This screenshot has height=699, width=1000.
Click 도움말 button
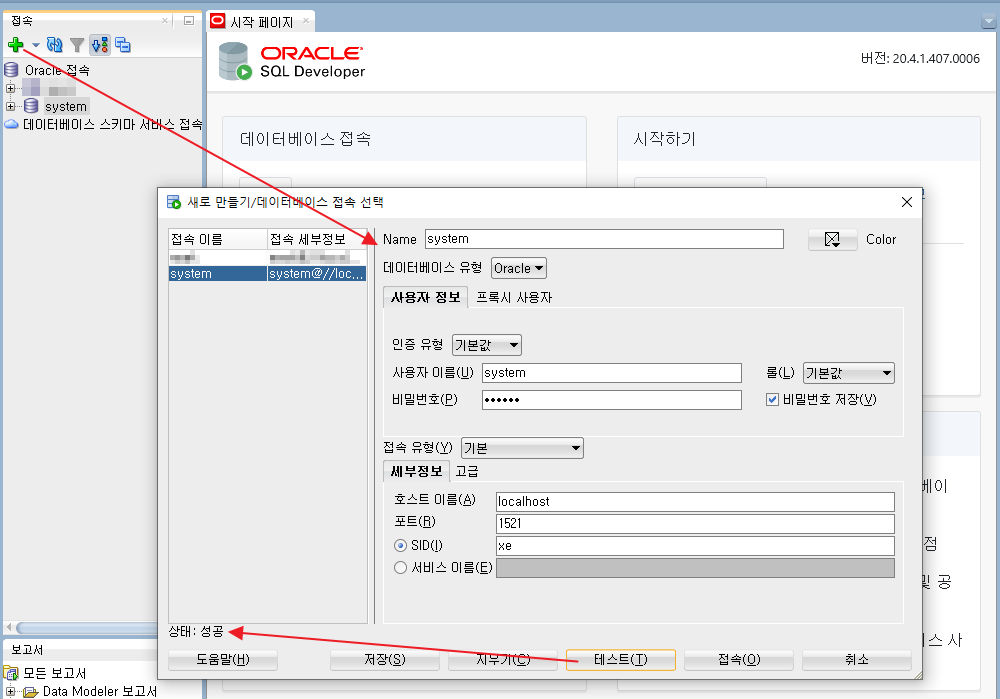click(223, 659)
